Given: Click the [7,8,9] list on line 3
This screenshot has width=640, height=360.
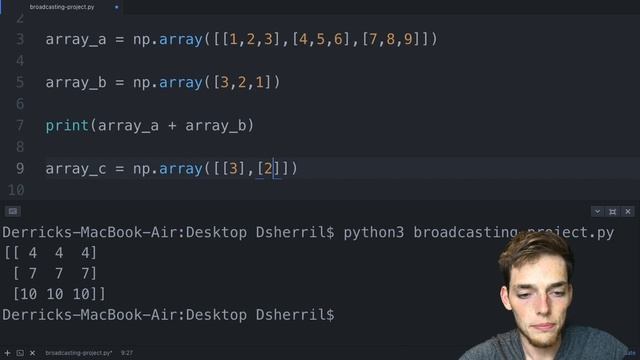Looking at the screenshot, I should (x=391, y=39).
